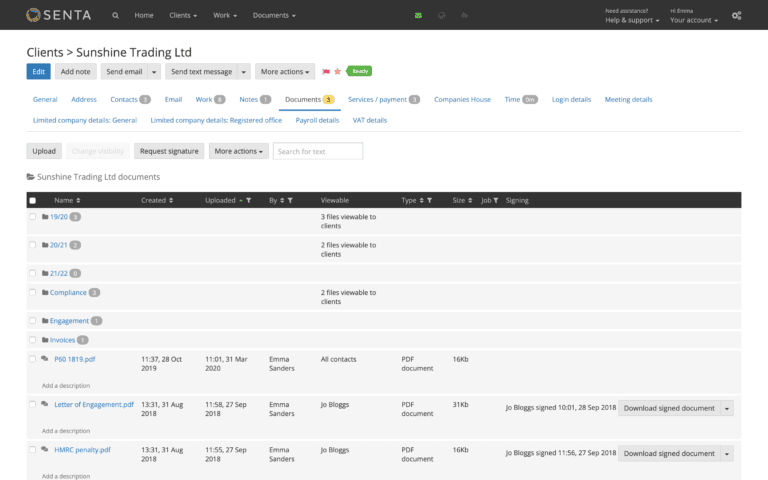Open the Clients dropdown menu
Screen dimensions: 768x480
(183, 16)
